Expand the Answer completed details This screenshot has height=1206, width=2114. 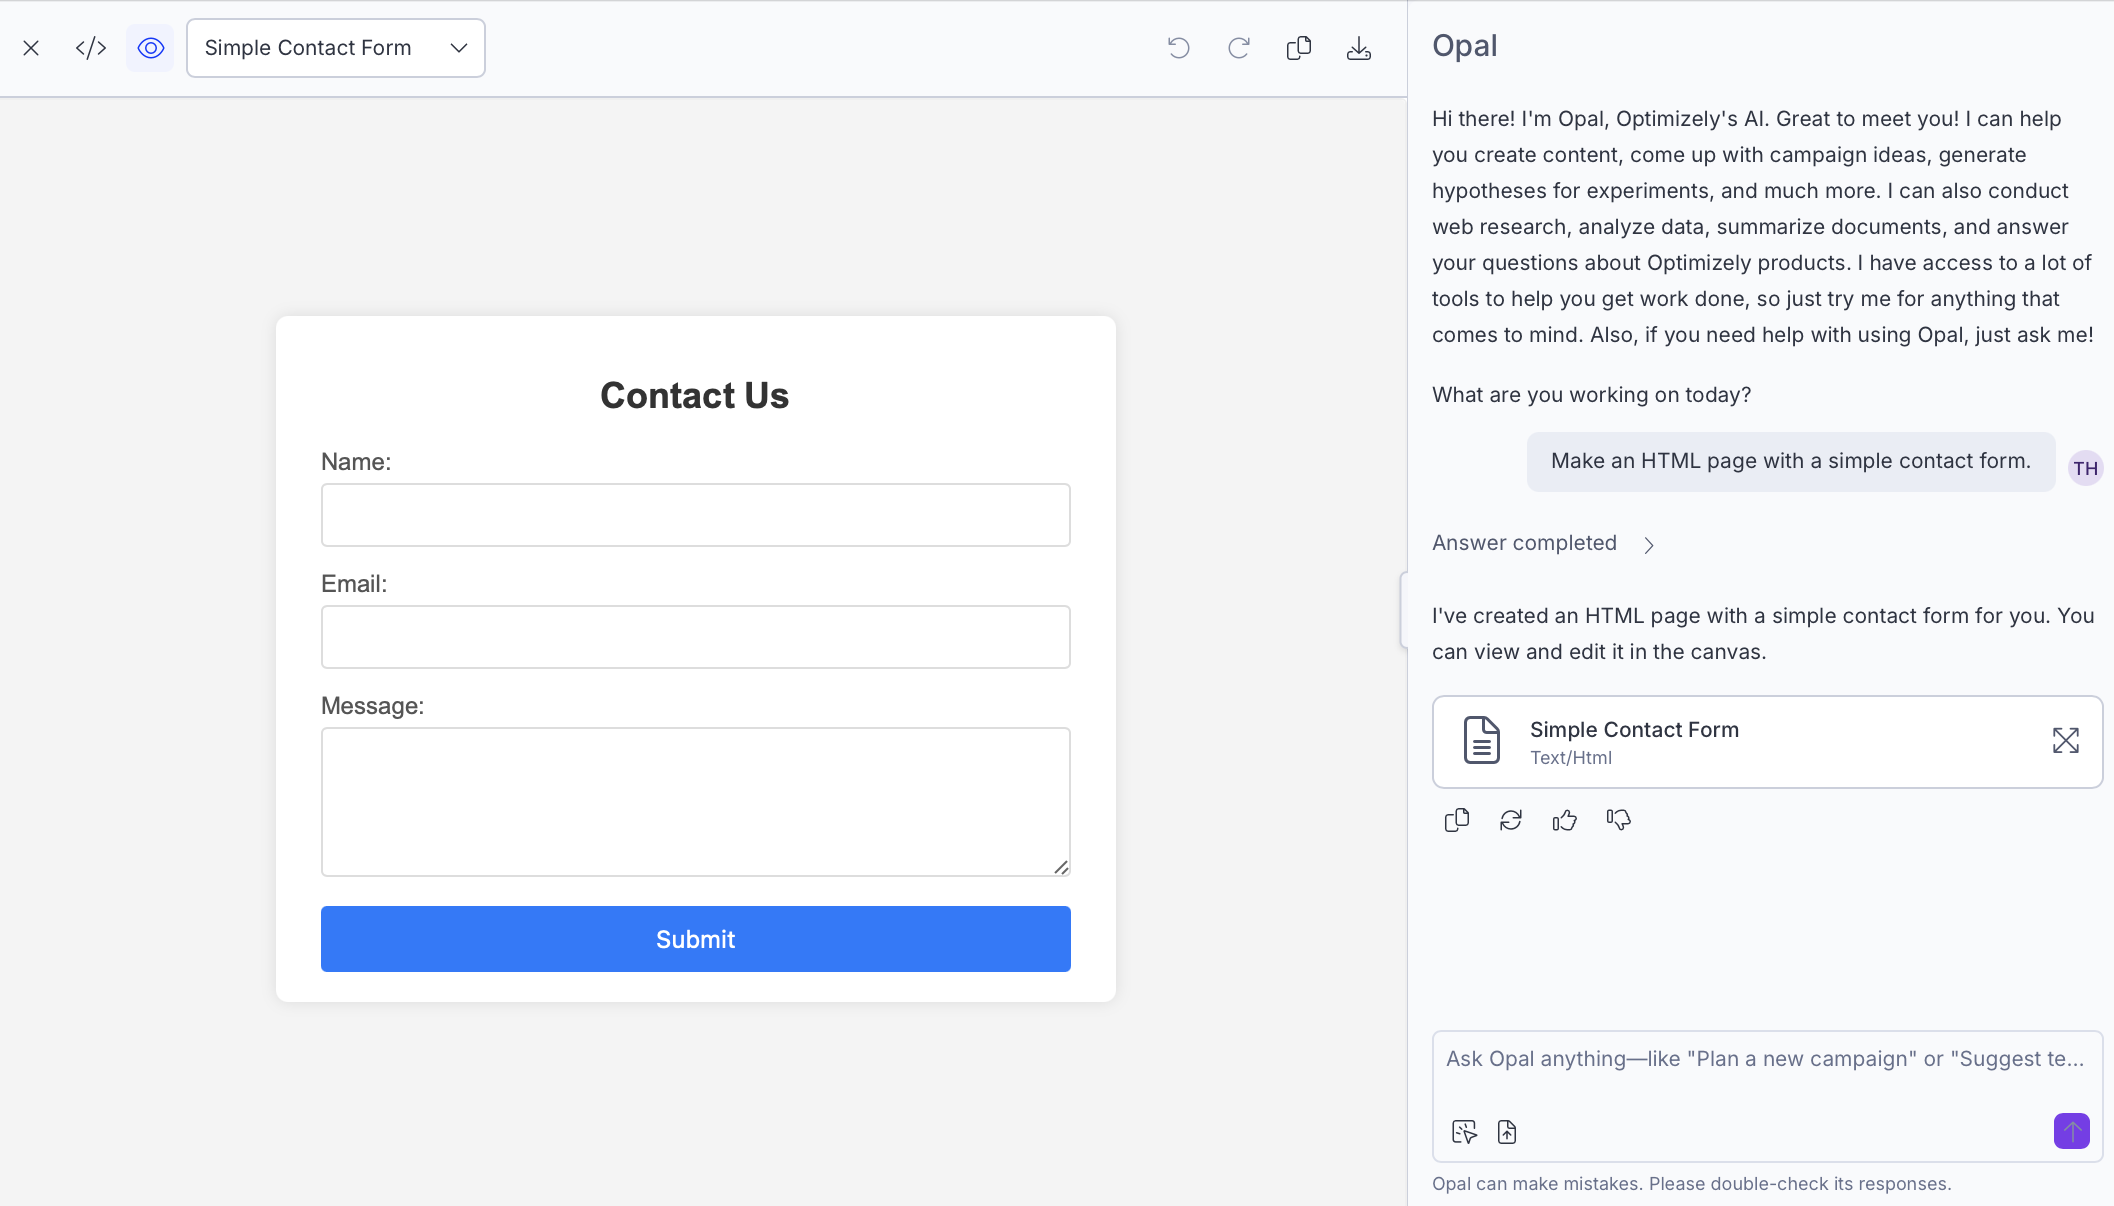tap(1648, 544)
